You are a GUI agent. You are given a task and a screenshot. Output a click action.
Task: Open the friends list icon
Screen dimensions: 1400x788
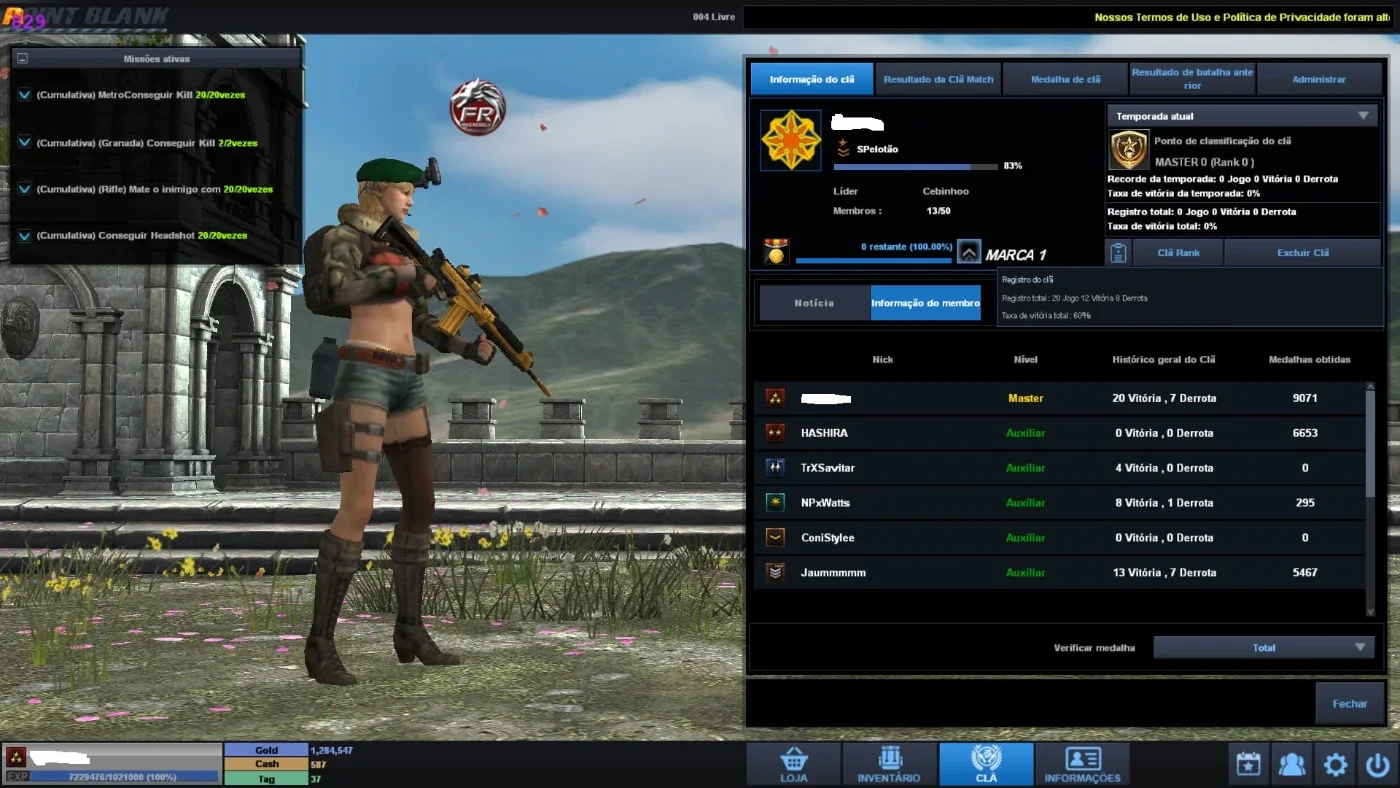[1291, 765]
